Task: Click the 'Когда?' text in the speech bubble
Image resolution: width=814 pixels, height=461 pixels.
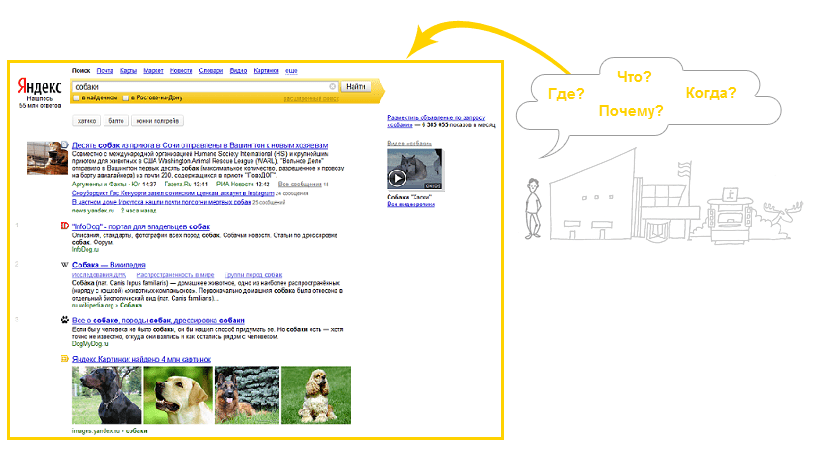Action: (x=711, y=93)
